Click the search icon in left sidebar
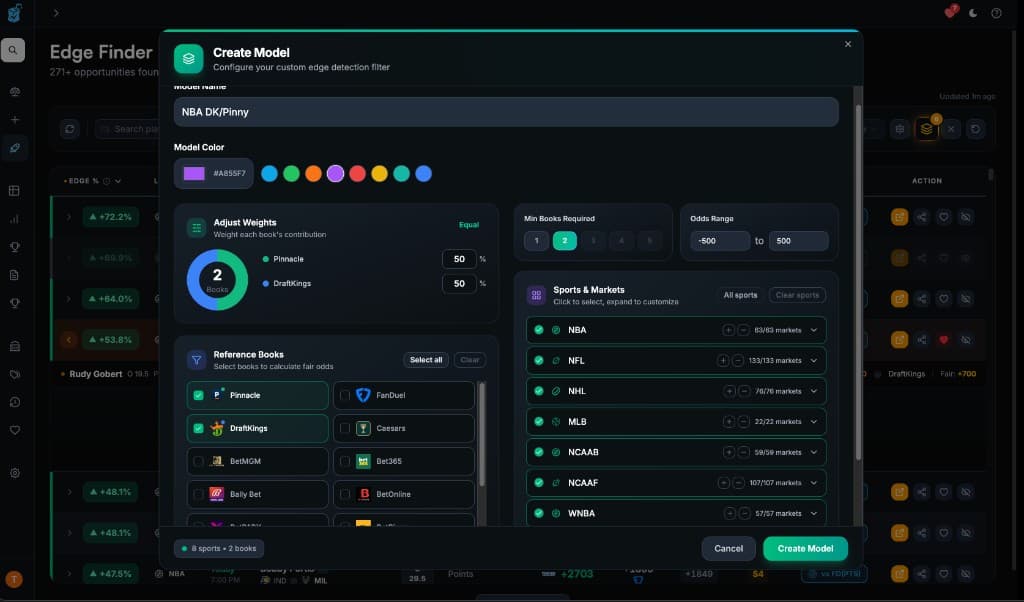Viewport: 1024px width, 602px height. point(14,49)
